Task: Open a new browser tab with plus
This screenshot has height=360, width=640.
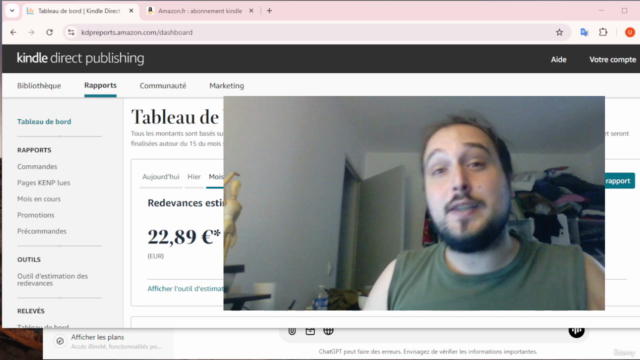Action: point(269,11)
